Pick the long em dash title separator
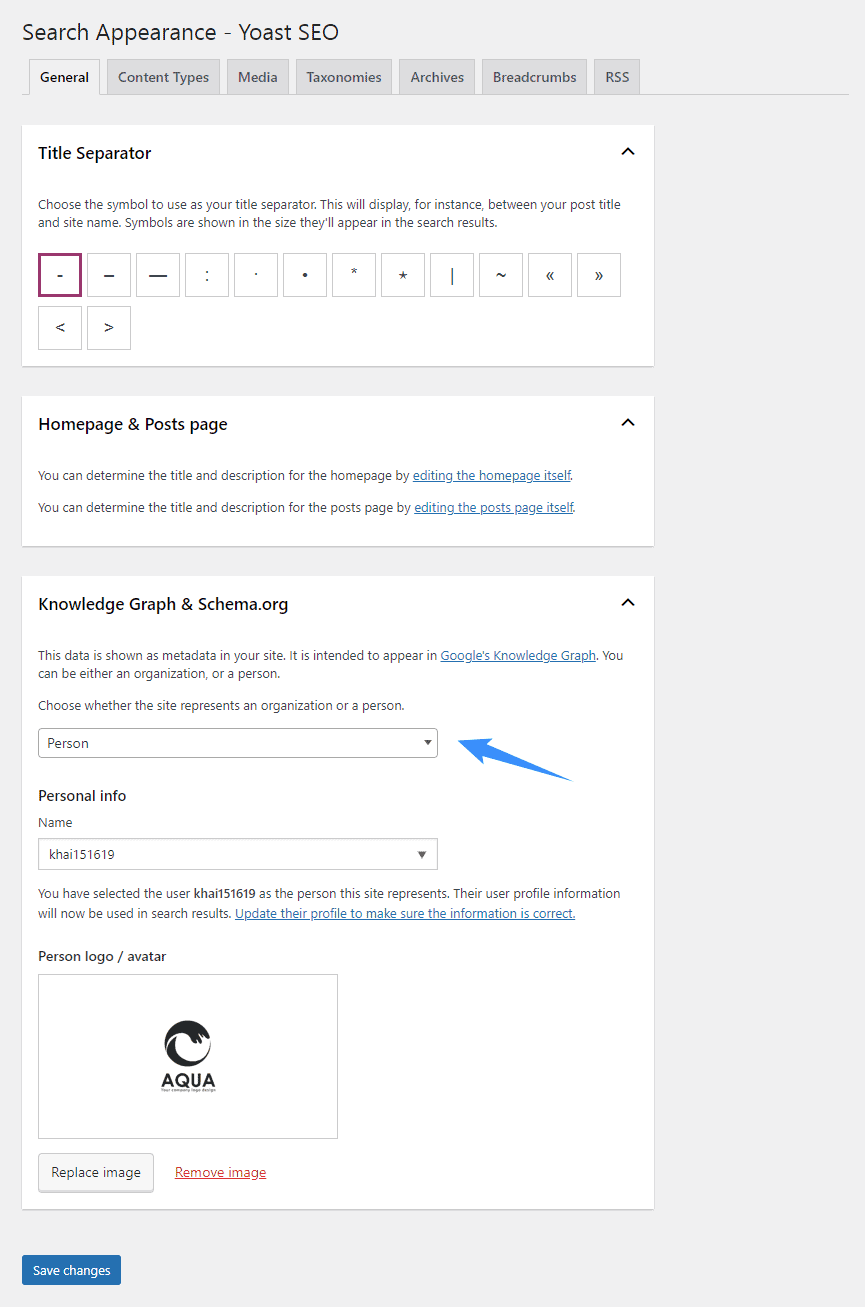The height and width of the screenshot is (1307, 865). (x=158, y=275)
